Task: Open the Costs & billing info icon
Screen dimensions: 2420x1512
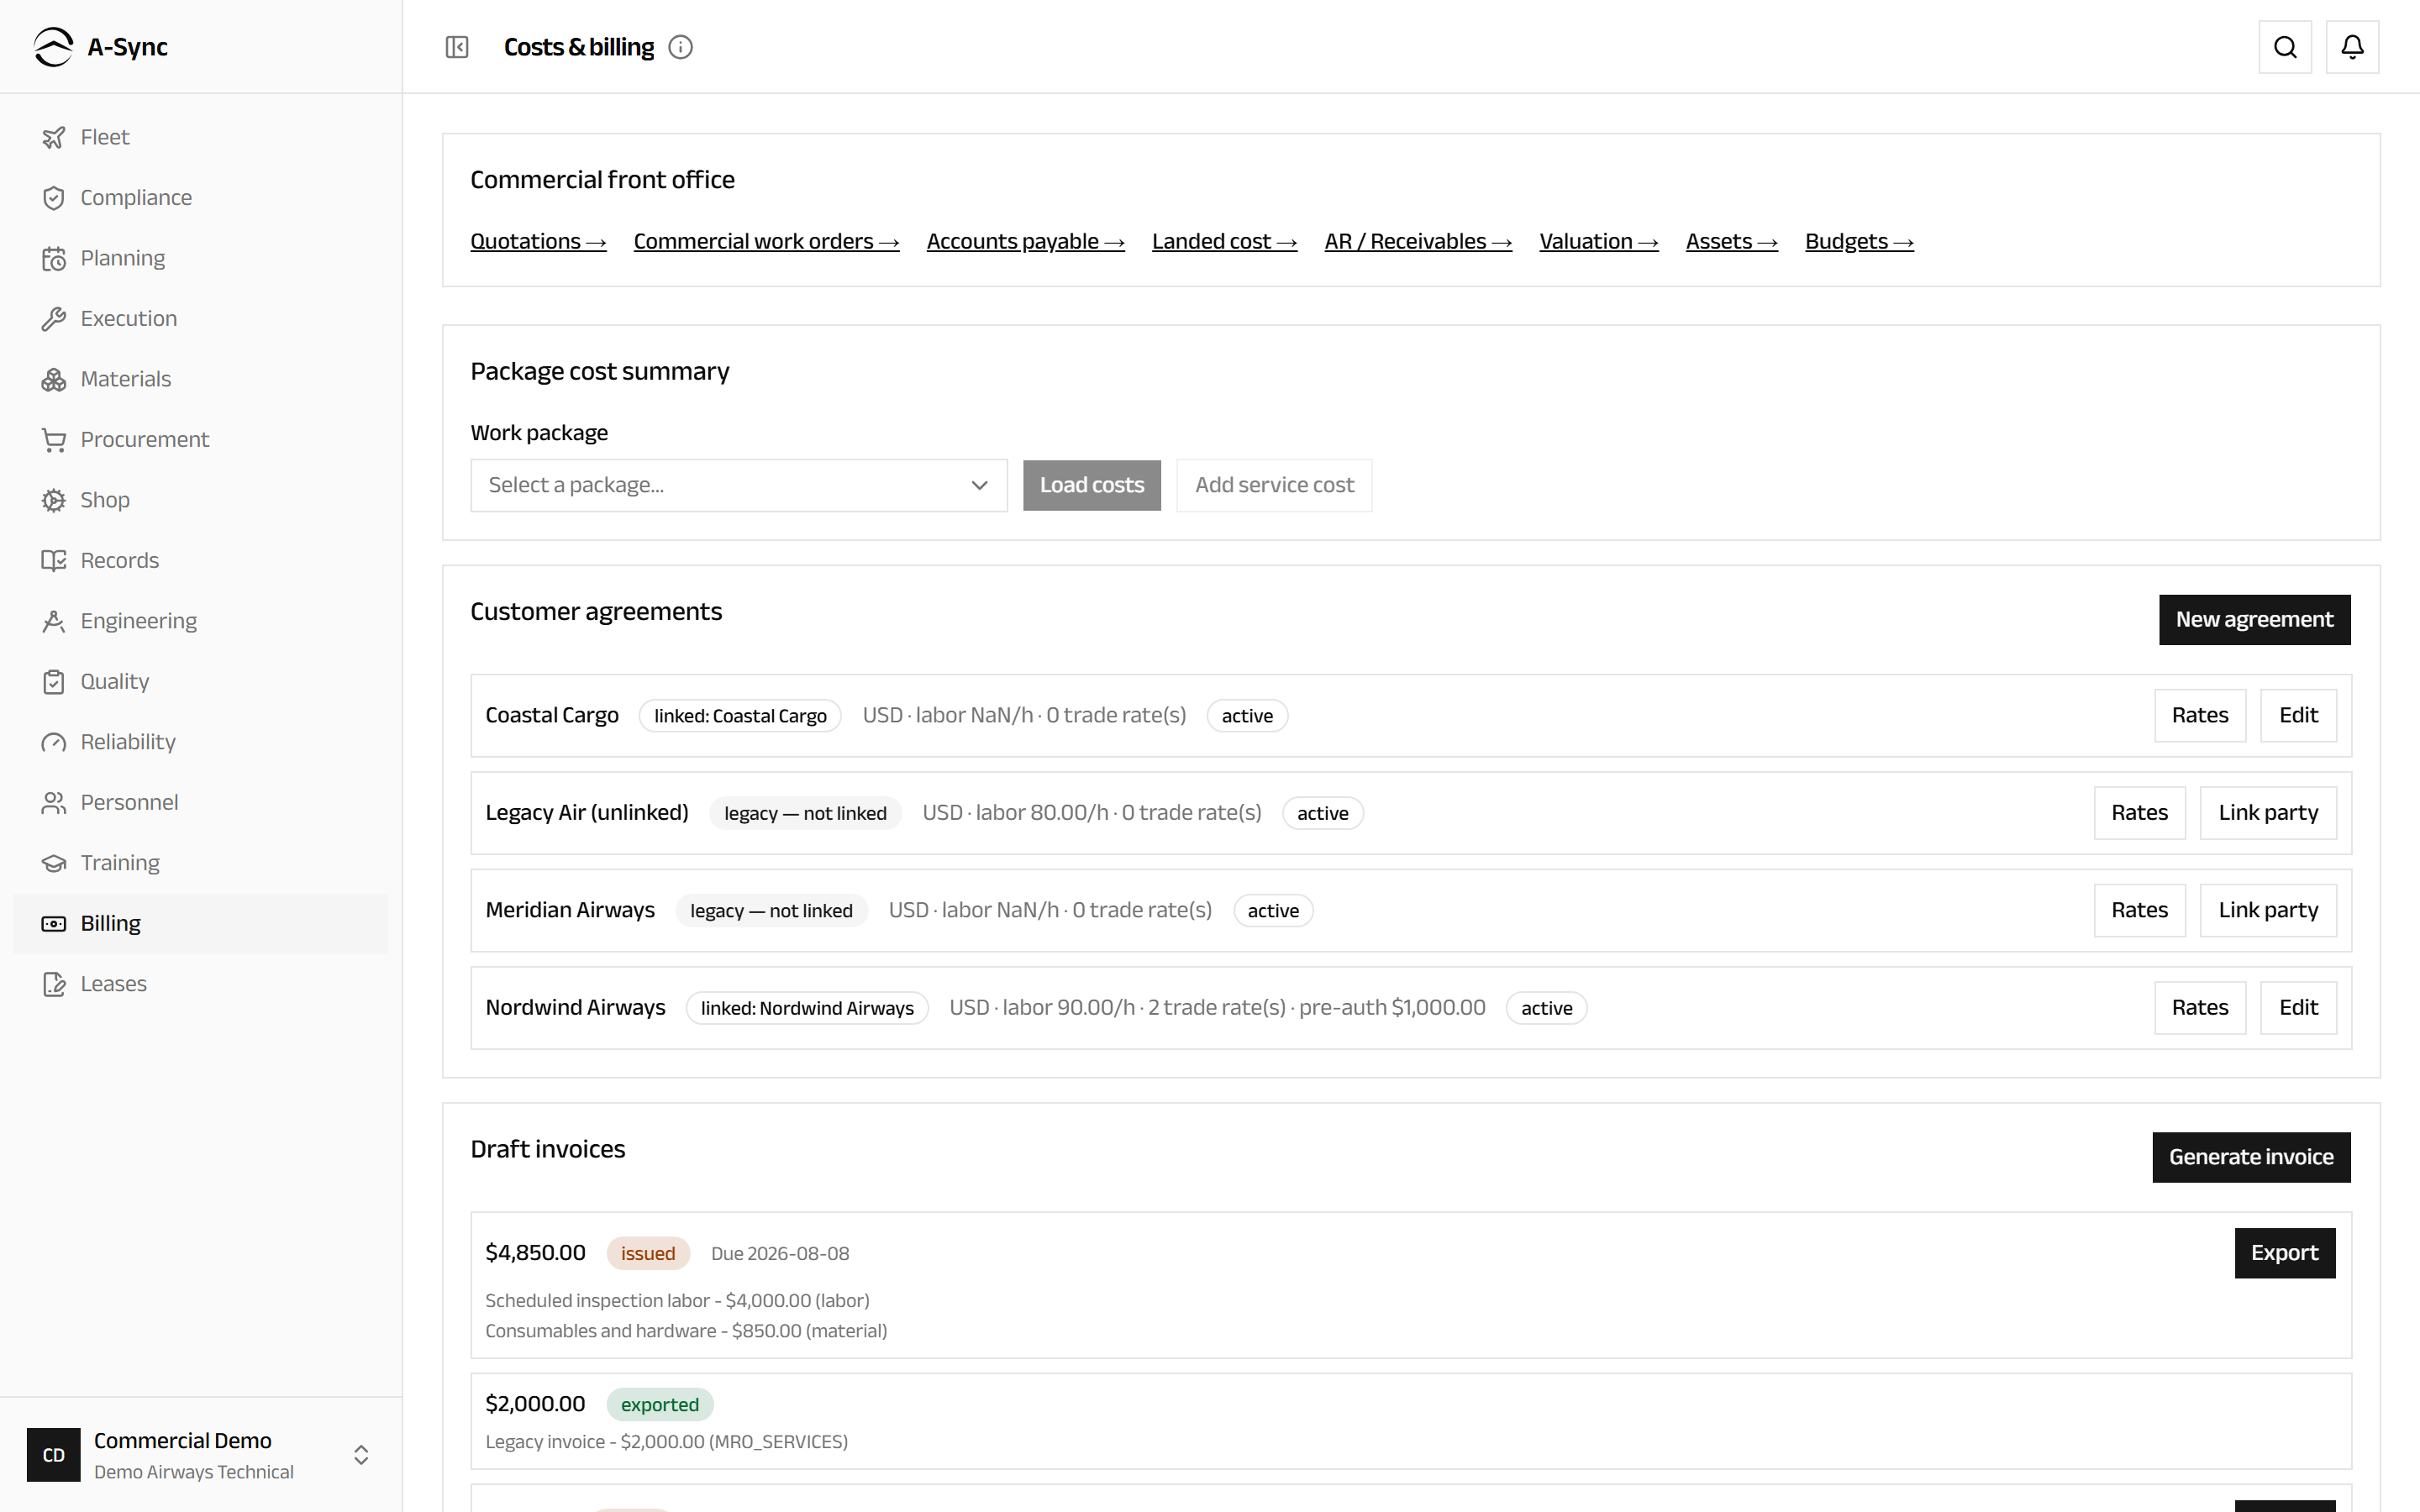Action: (x=681, y=47)
